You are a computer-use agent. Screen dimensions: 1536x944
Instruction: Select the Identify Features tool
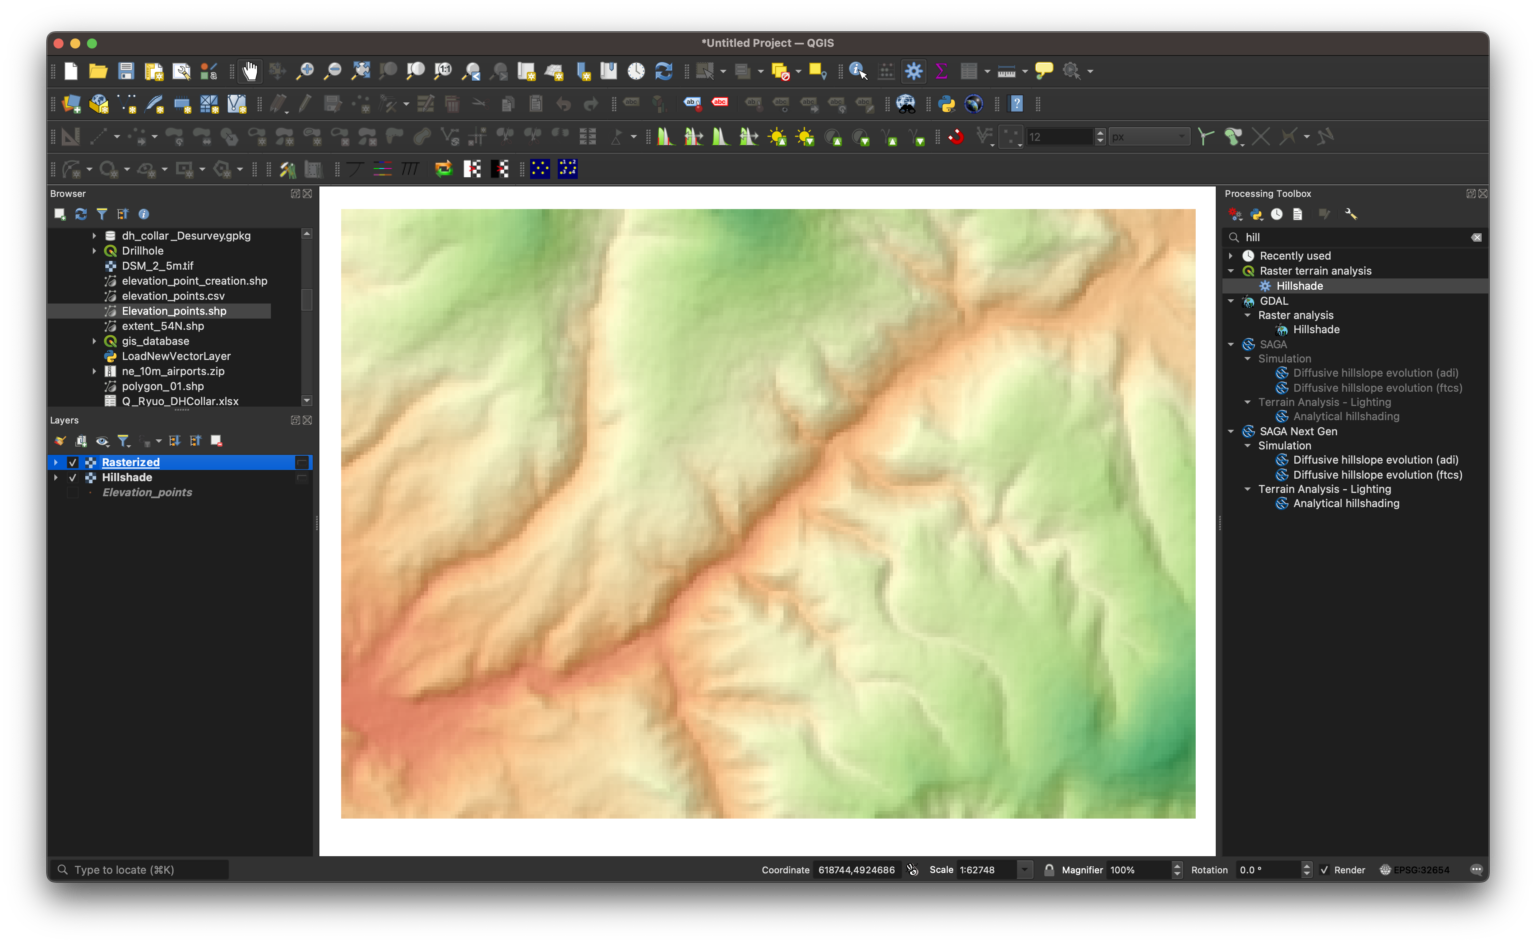tap(858, 71)
